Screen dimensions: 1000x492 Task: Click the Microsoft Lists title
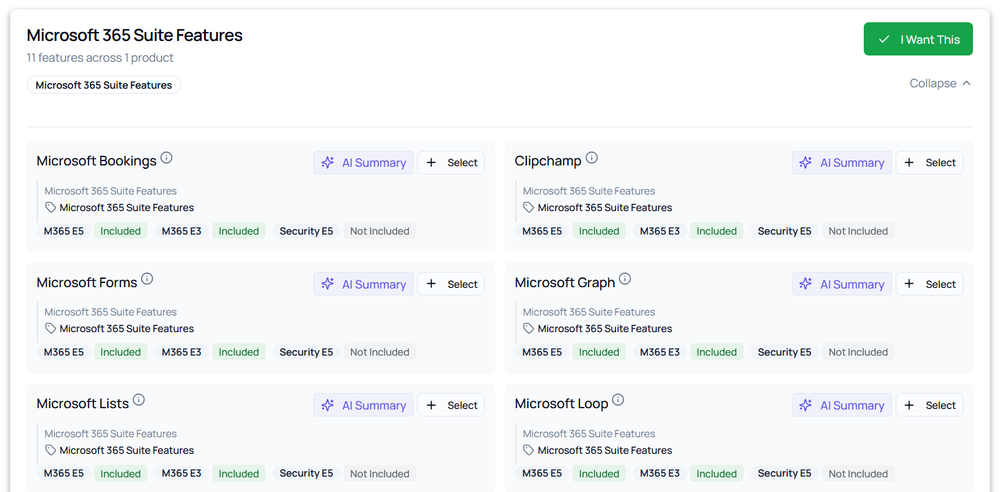click(x=82, y=403)
